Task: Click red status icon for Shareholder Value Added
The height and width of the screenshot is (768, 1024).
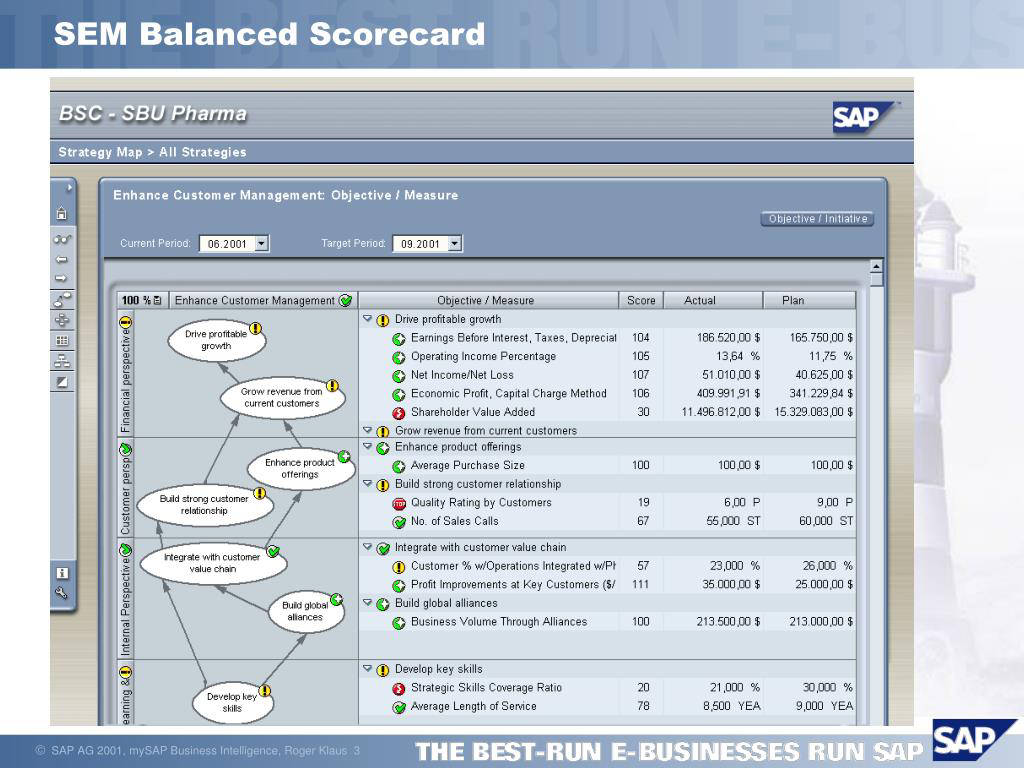Action: point(398,413)
